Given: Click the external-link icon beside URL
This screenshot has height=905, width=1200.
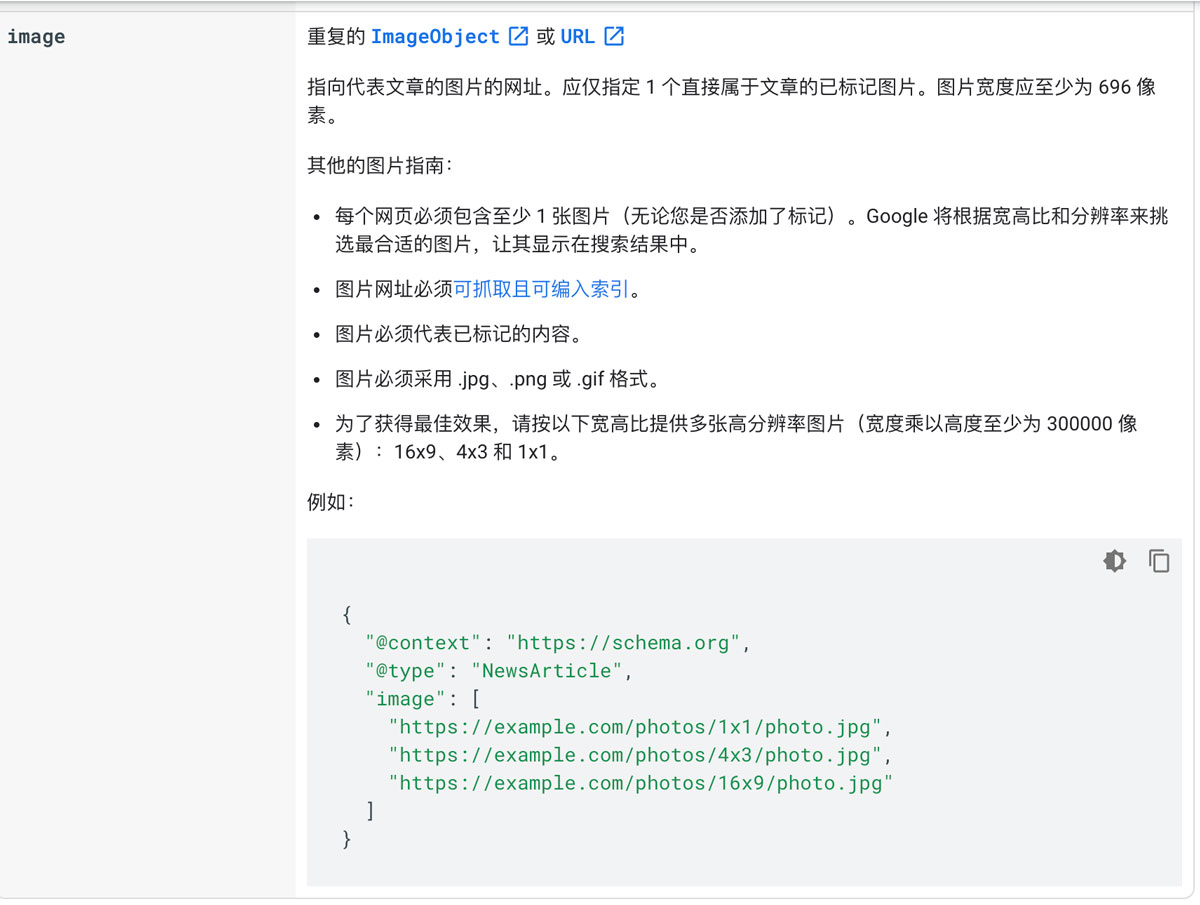Looking at the screenshot, I should pos(614,36).
